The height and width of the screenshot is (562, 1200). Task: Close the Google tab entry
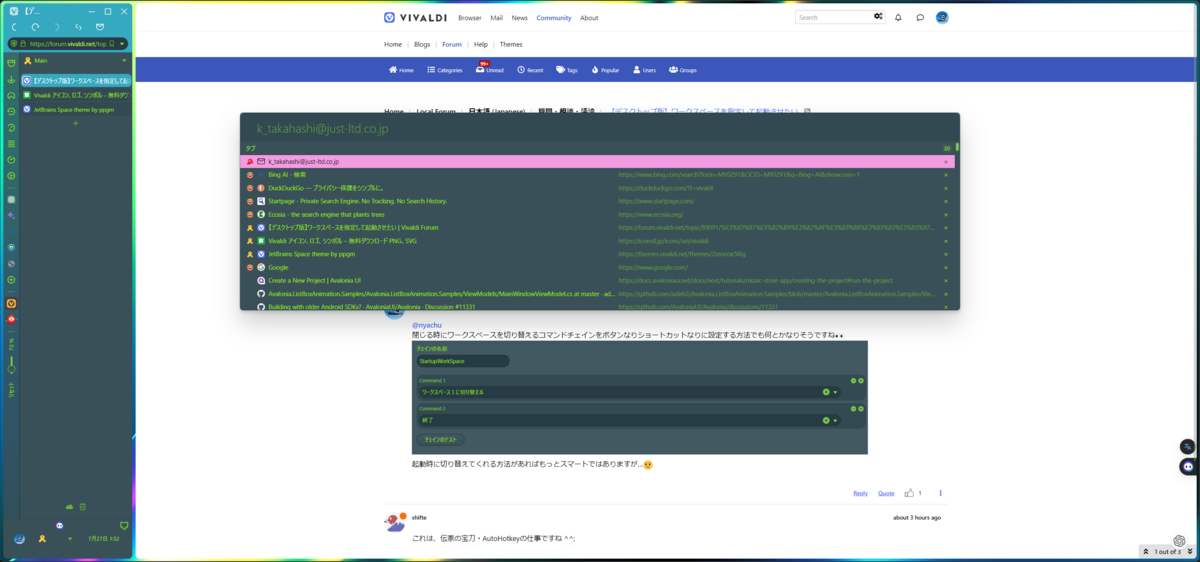pyautogui.click(x=946, y=267)
